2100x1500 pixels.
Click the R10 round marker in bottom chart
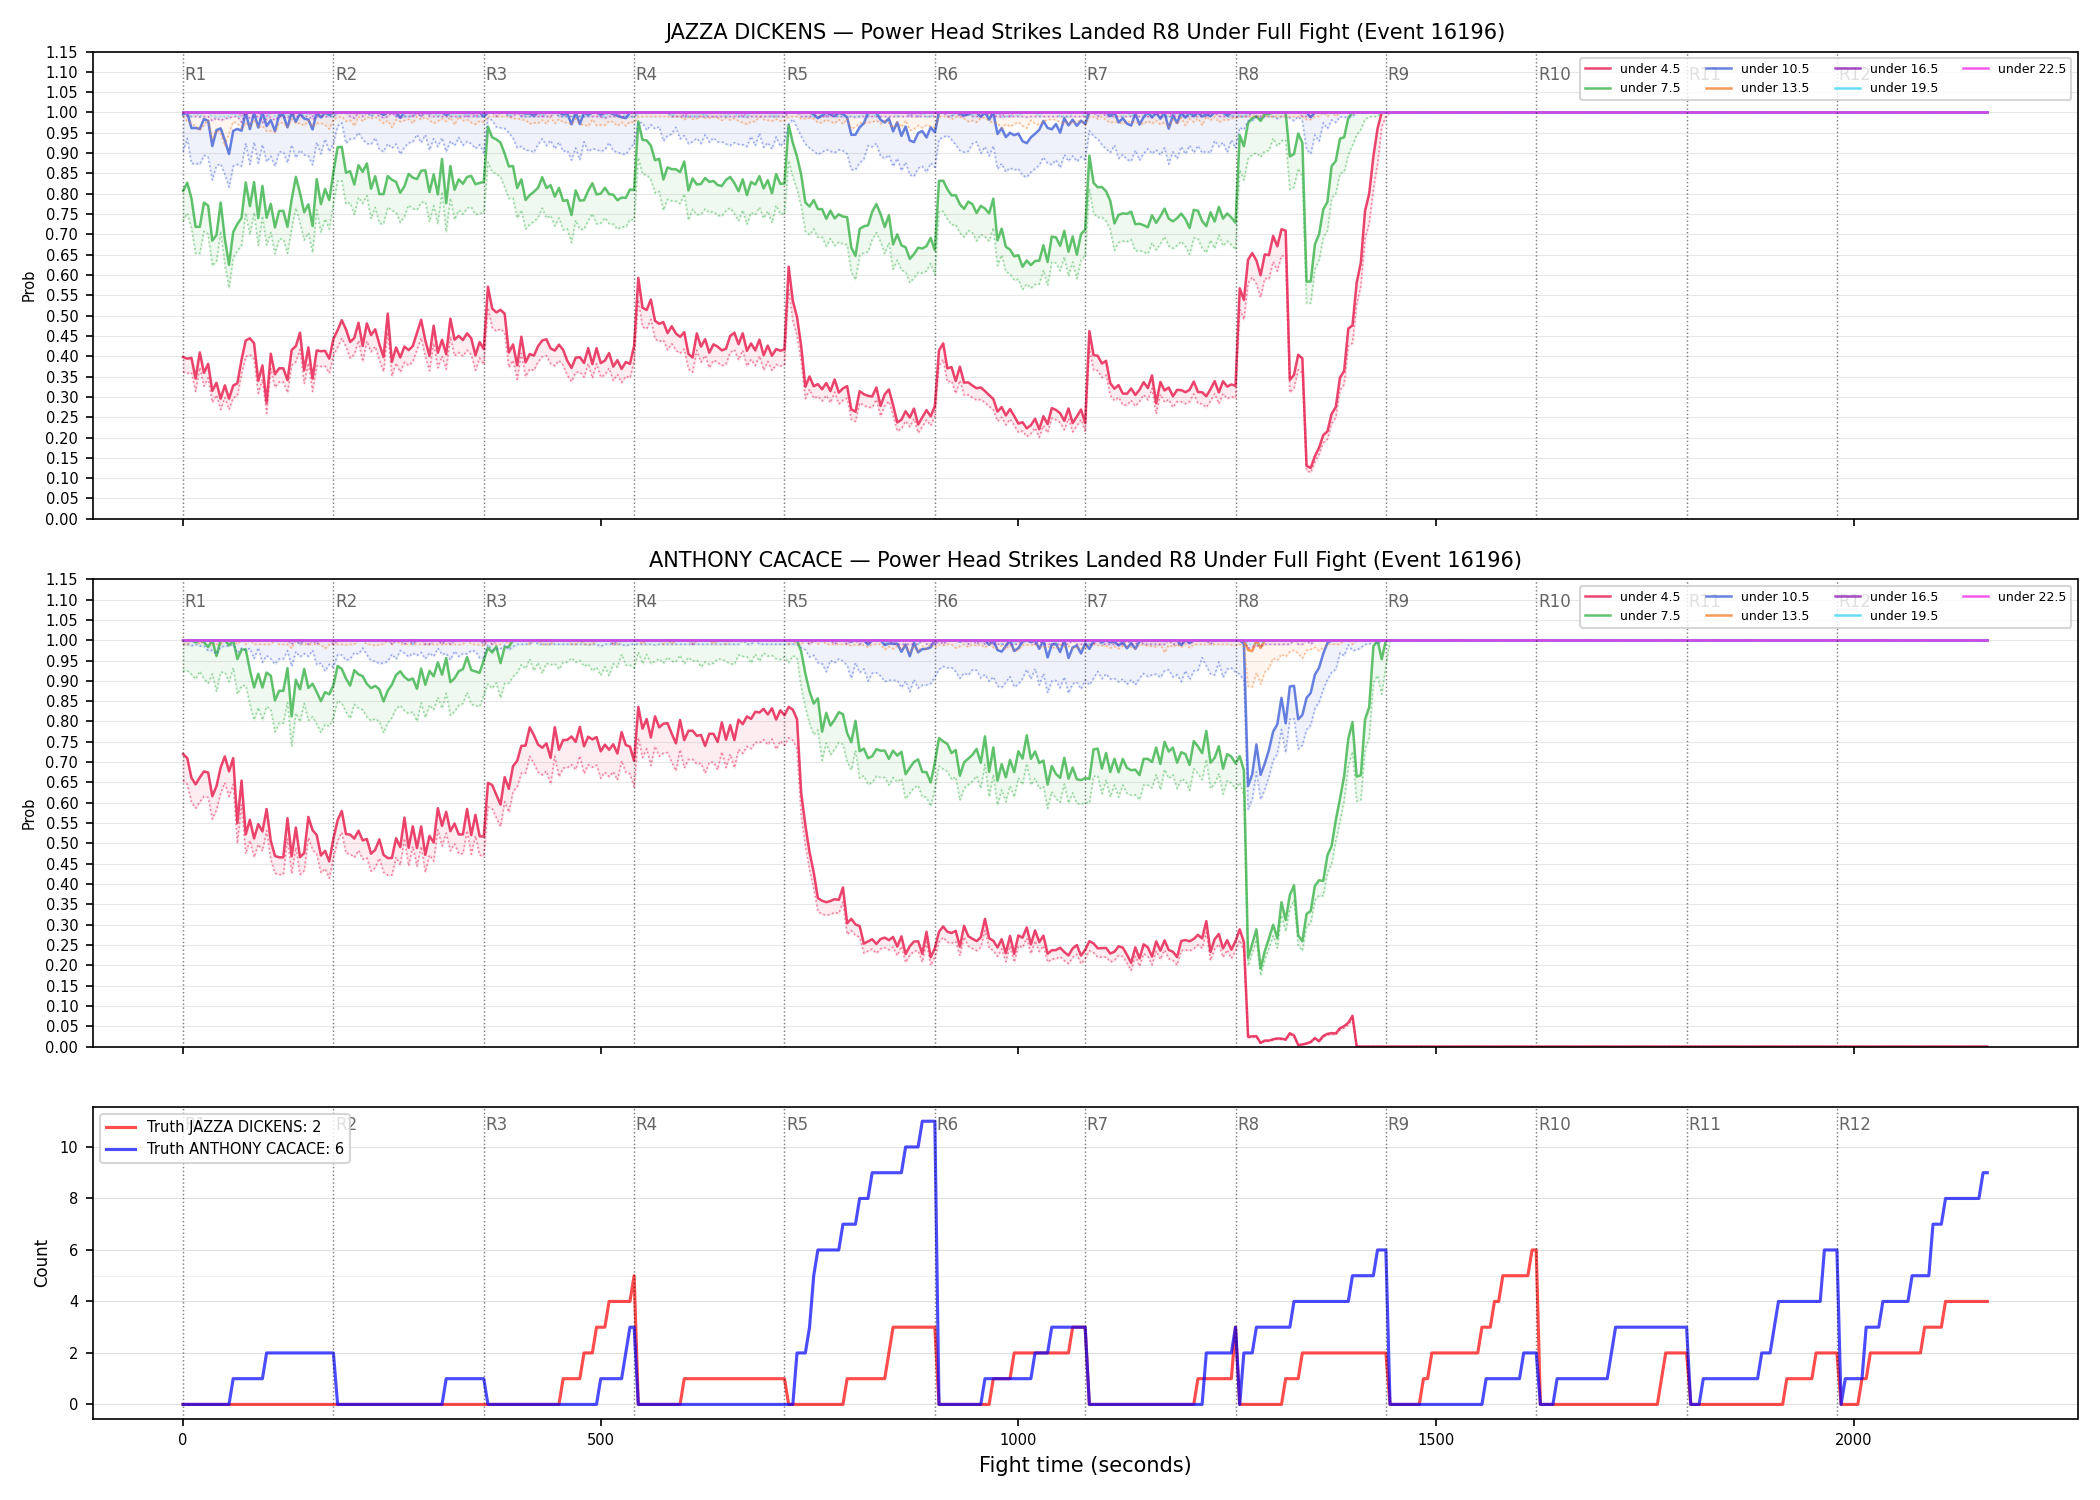click(1554, 1124)
